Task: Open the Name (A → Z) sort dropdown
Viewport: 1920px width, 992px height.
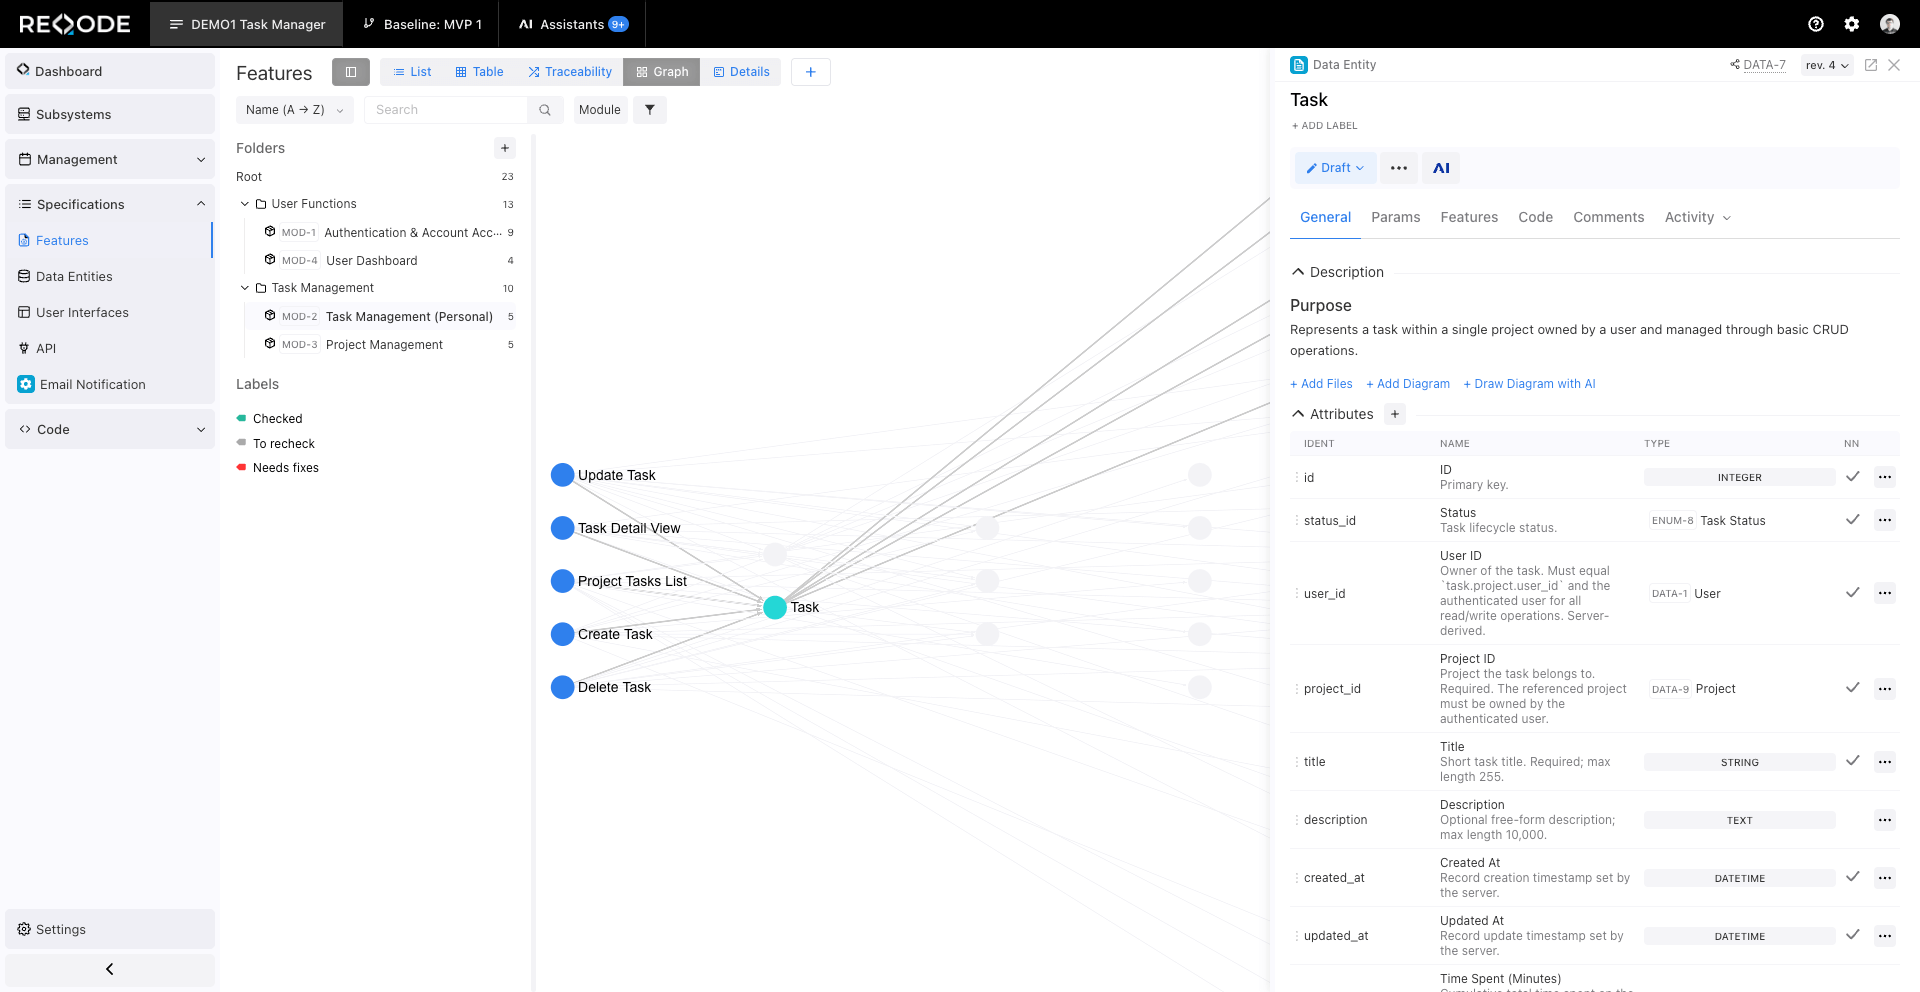Action: point(294,110)
